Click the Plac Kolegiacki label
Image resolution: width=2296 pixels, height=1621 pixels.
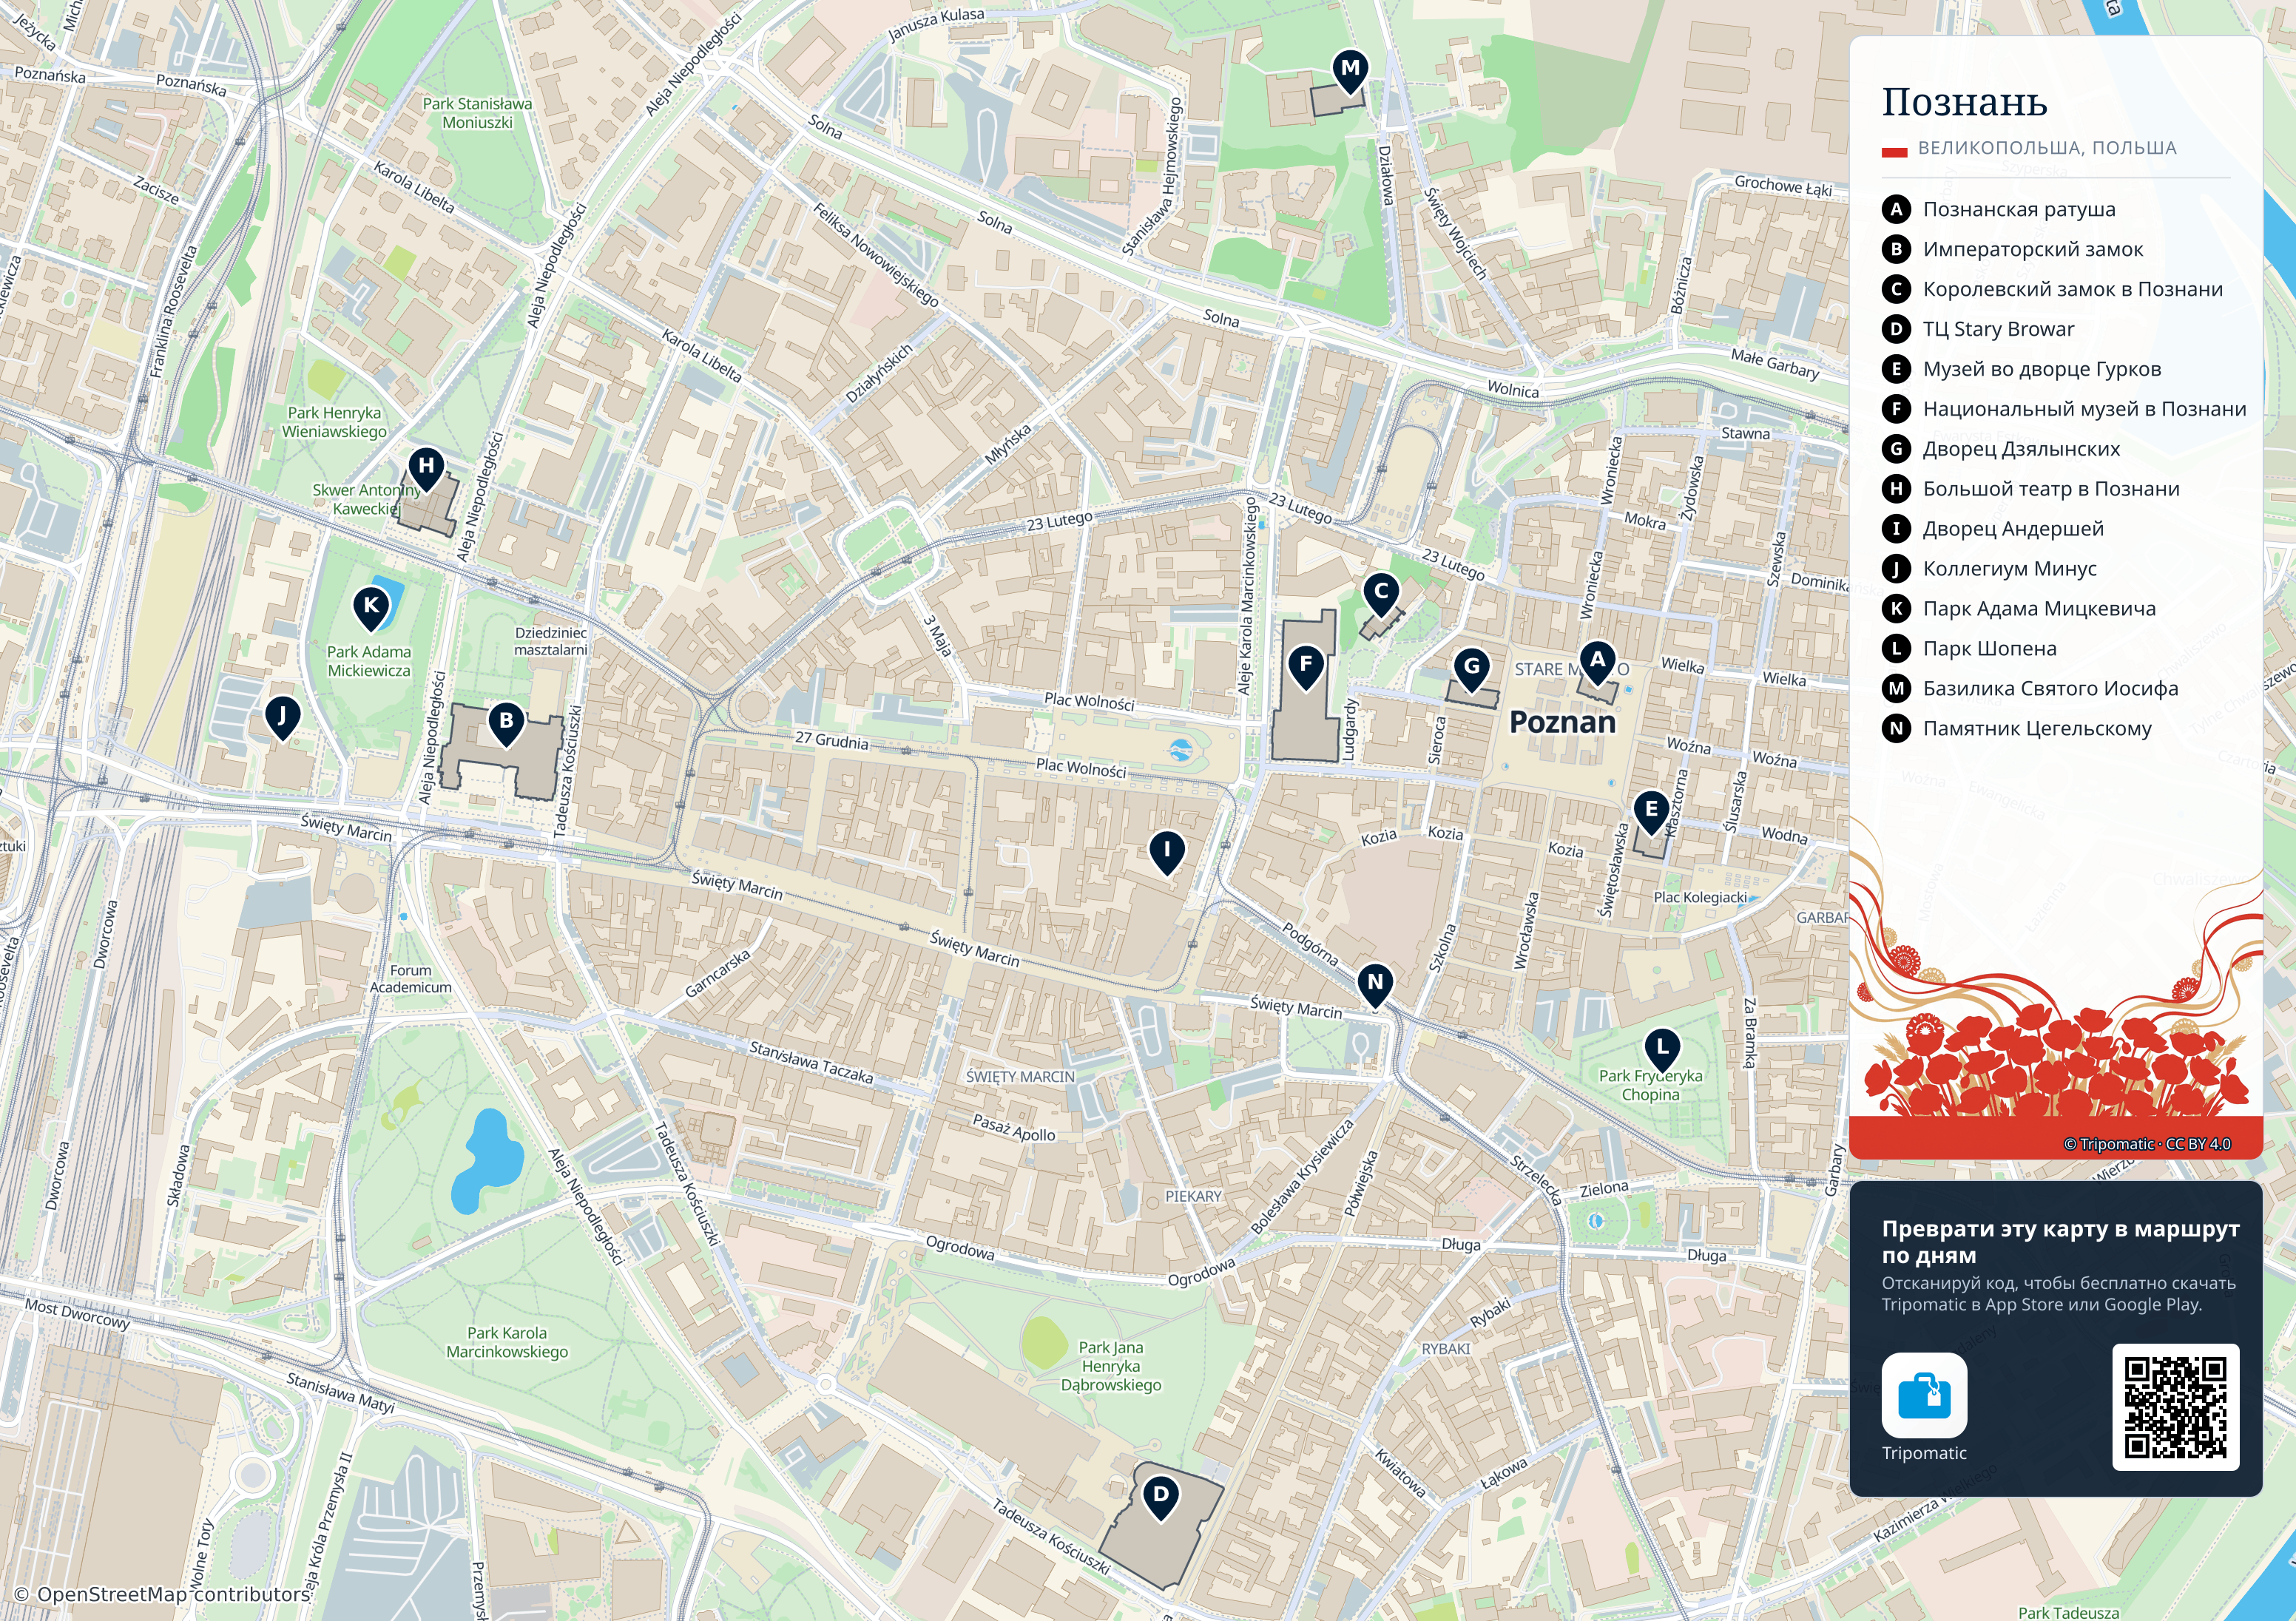(1700, 897)
